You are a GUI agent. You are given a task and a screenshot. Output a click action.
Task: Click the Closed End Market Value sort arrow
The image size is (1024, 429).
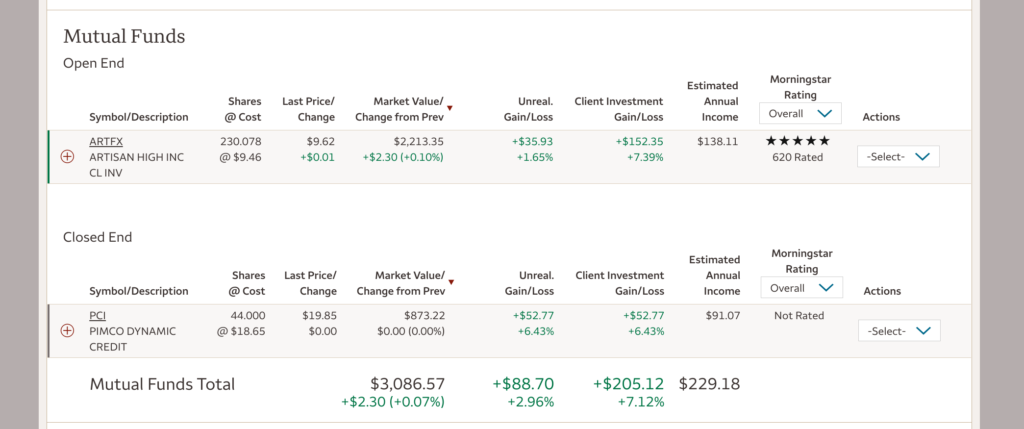coord(450,282)
